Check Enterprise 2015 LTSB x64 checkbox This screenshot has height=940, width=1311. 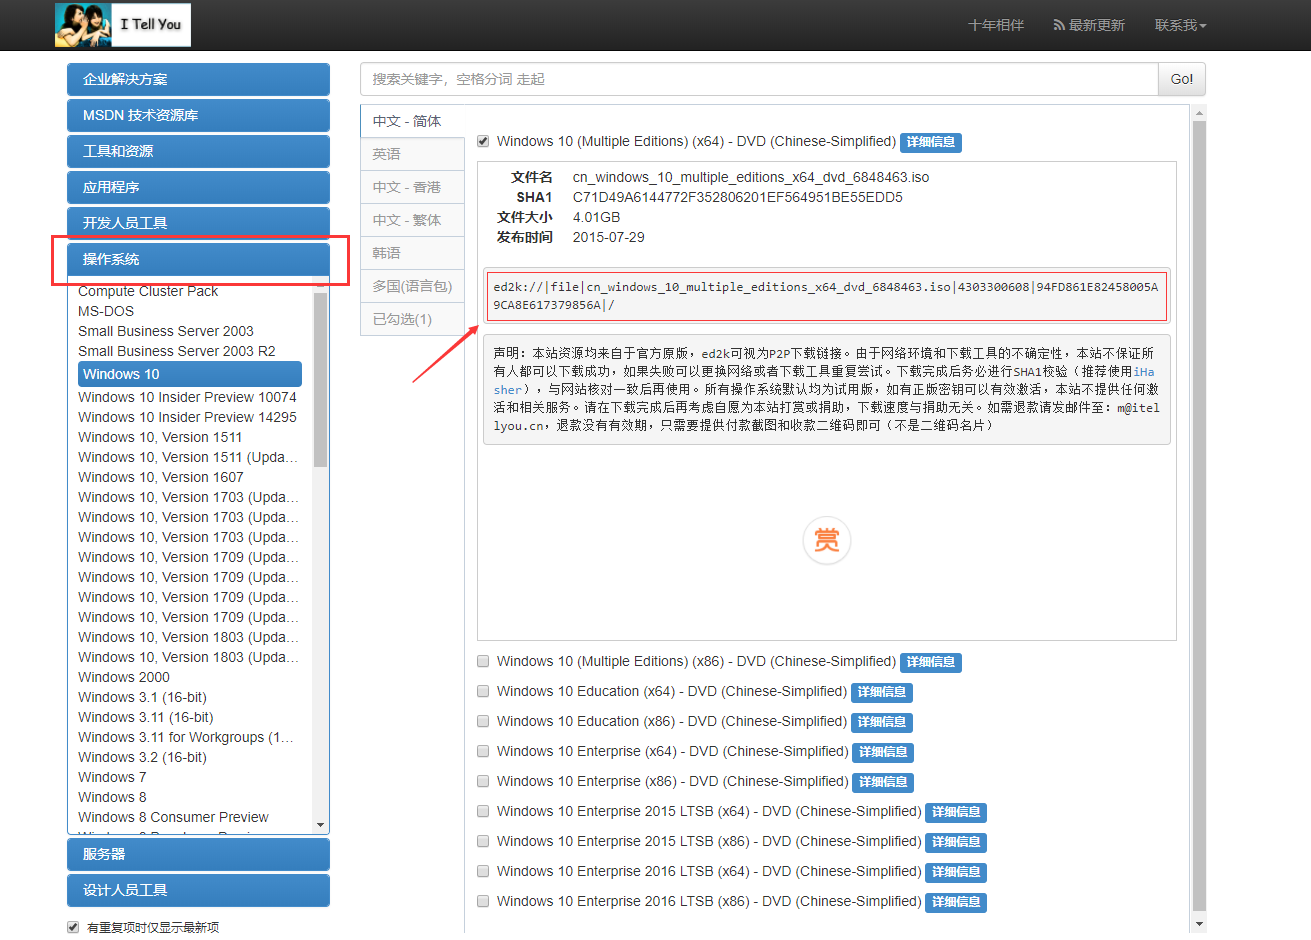coord(483,811)
